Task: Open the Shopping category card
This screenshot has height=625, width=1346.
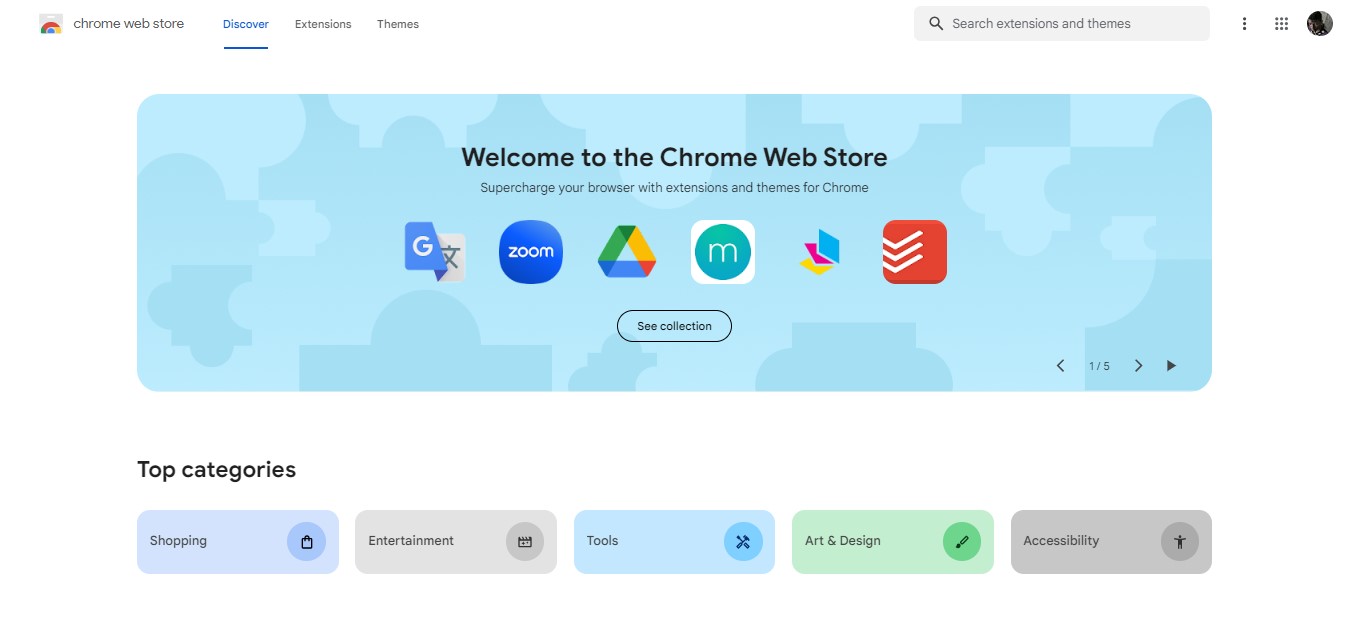Action: tap(238, 542)
